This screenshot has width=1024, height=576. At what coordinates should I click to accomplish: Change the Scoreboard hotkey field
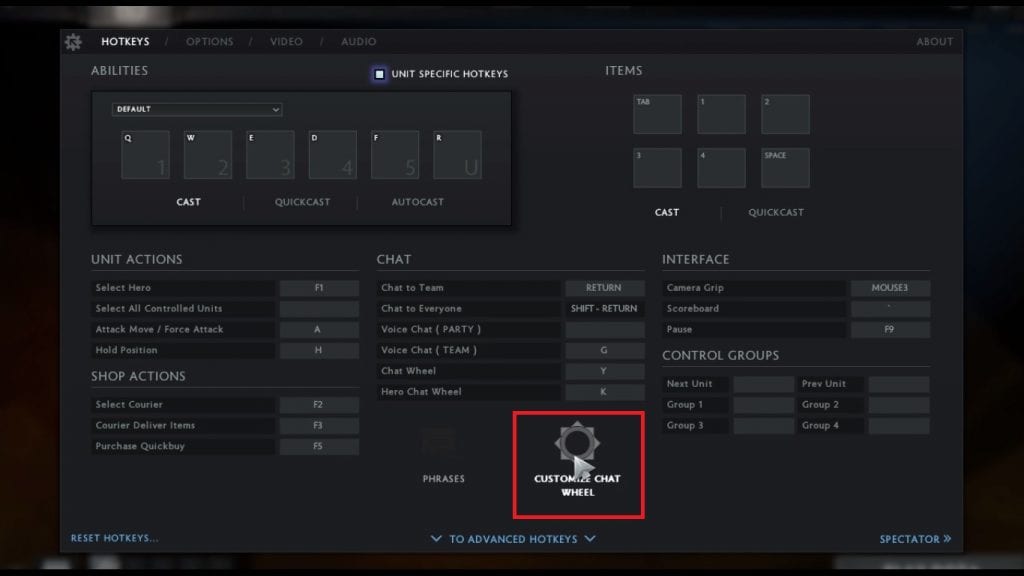pos(890,309)
